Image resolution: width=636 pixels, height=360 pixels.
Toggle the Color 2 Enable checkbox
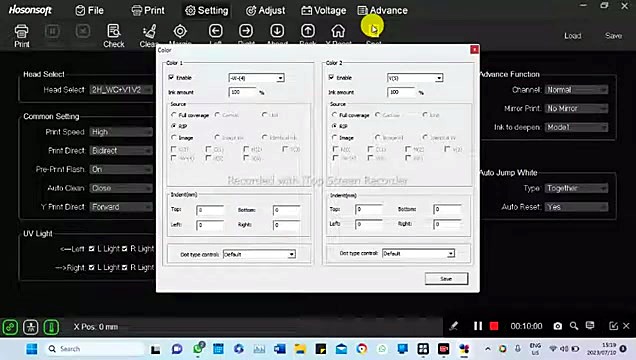click(x=331, y=77)
